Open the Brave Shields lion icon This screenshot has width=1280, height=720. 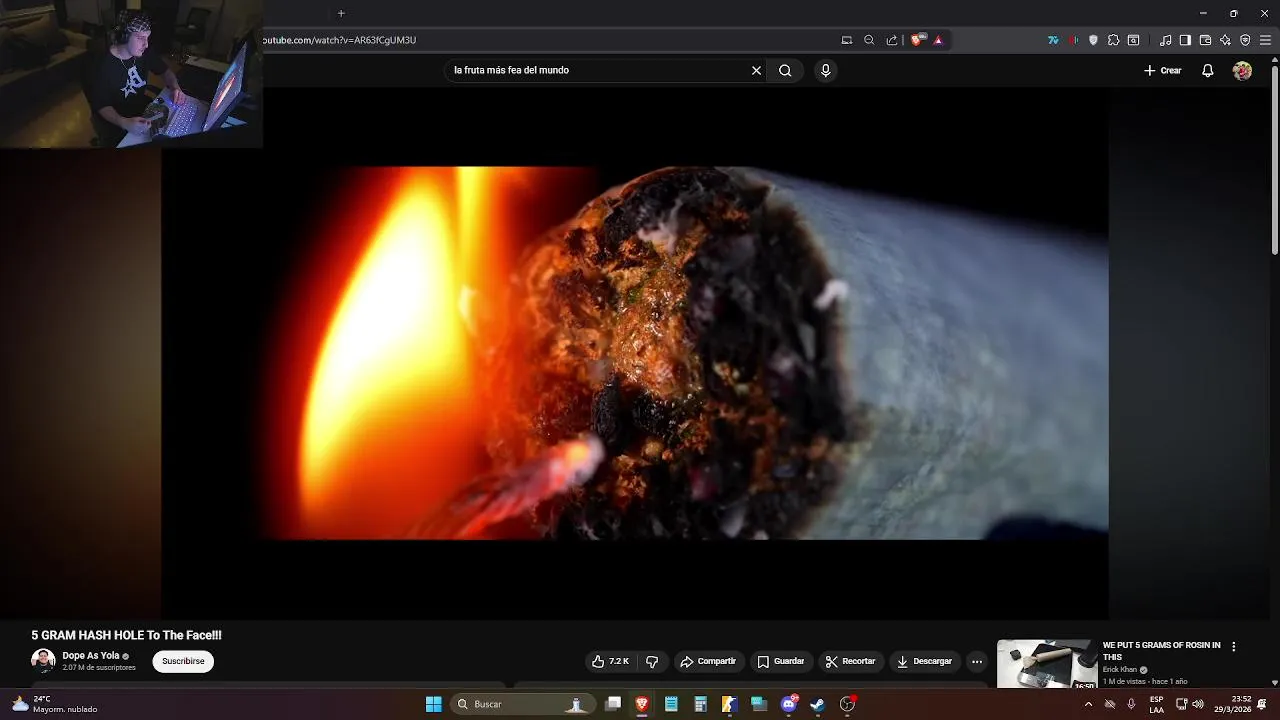pos(917,40)
